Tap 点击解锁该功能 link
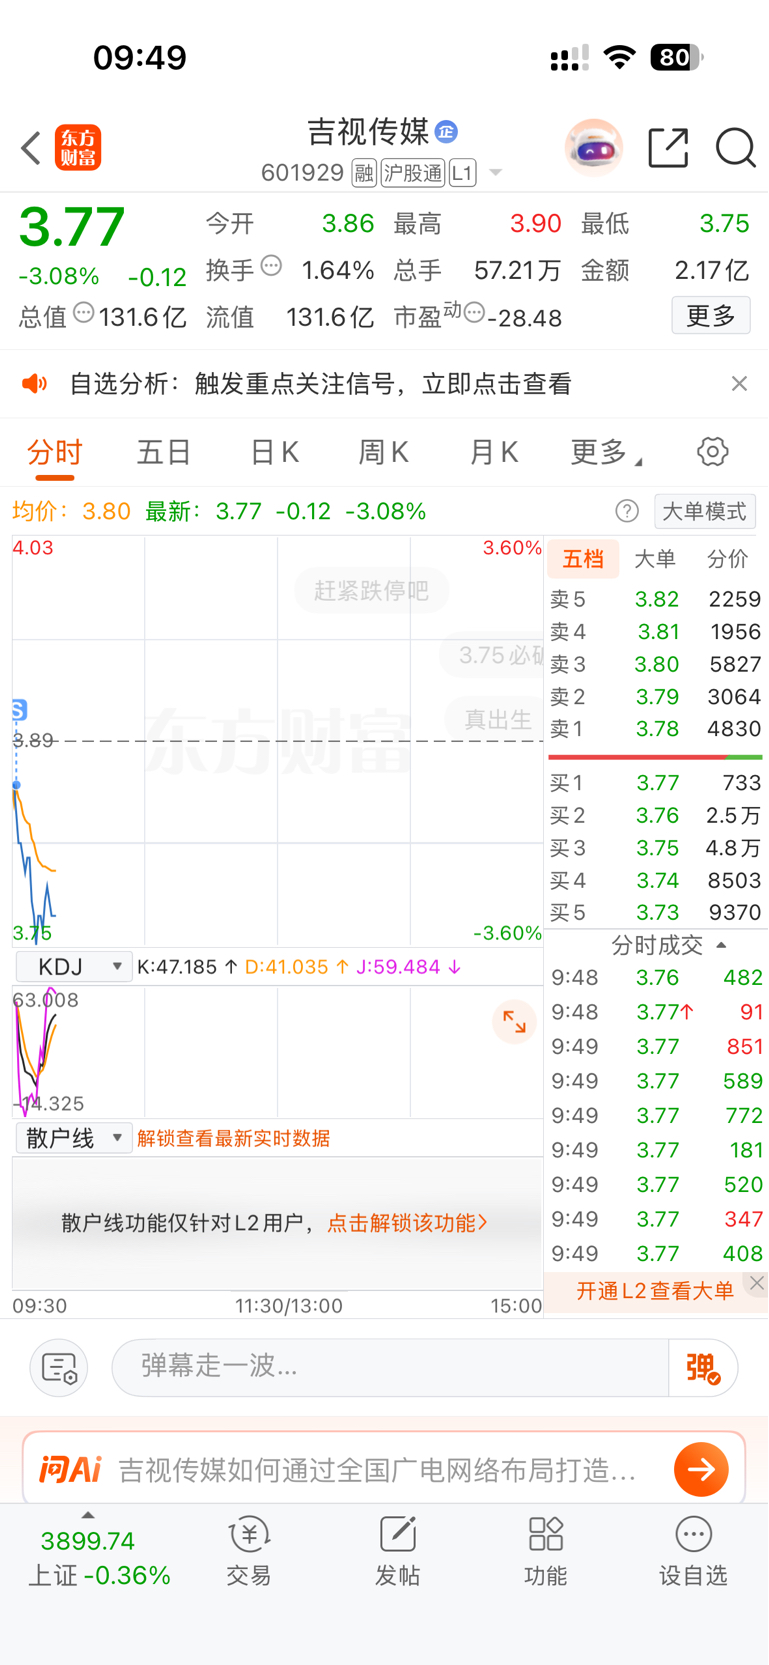This screenshot has height=1665, width=769. click(x=407, y=1223)
